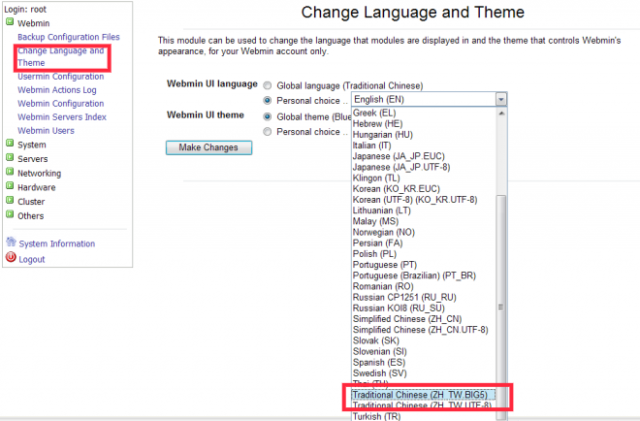
Task: Click the language dropdown arrow
Action: pyautogui.click(x=501, y=99)
